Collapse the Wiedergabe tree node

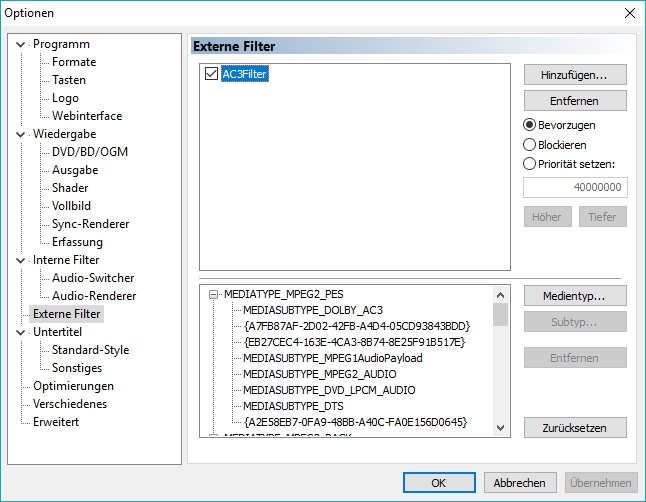(20, 134)
